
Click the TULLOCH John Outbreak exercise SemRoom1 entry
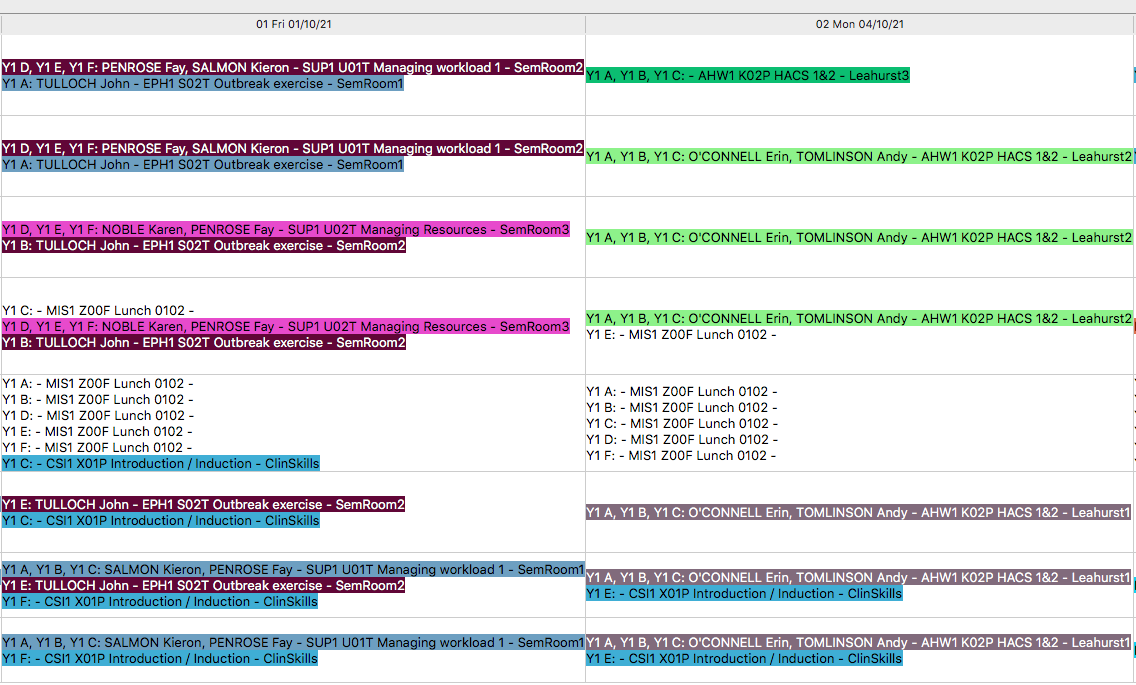click(200, 83)
